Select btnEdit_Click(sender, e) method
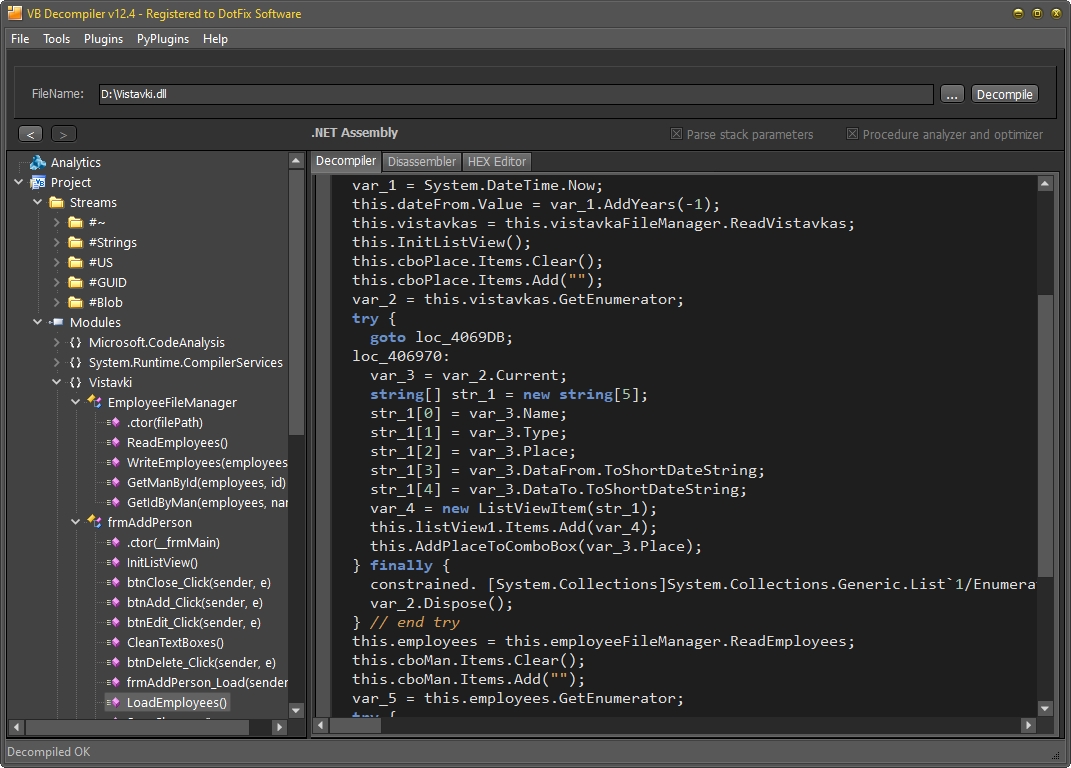Image resolution: width=1071 pixels, height=768 pixels. [193, 622]
